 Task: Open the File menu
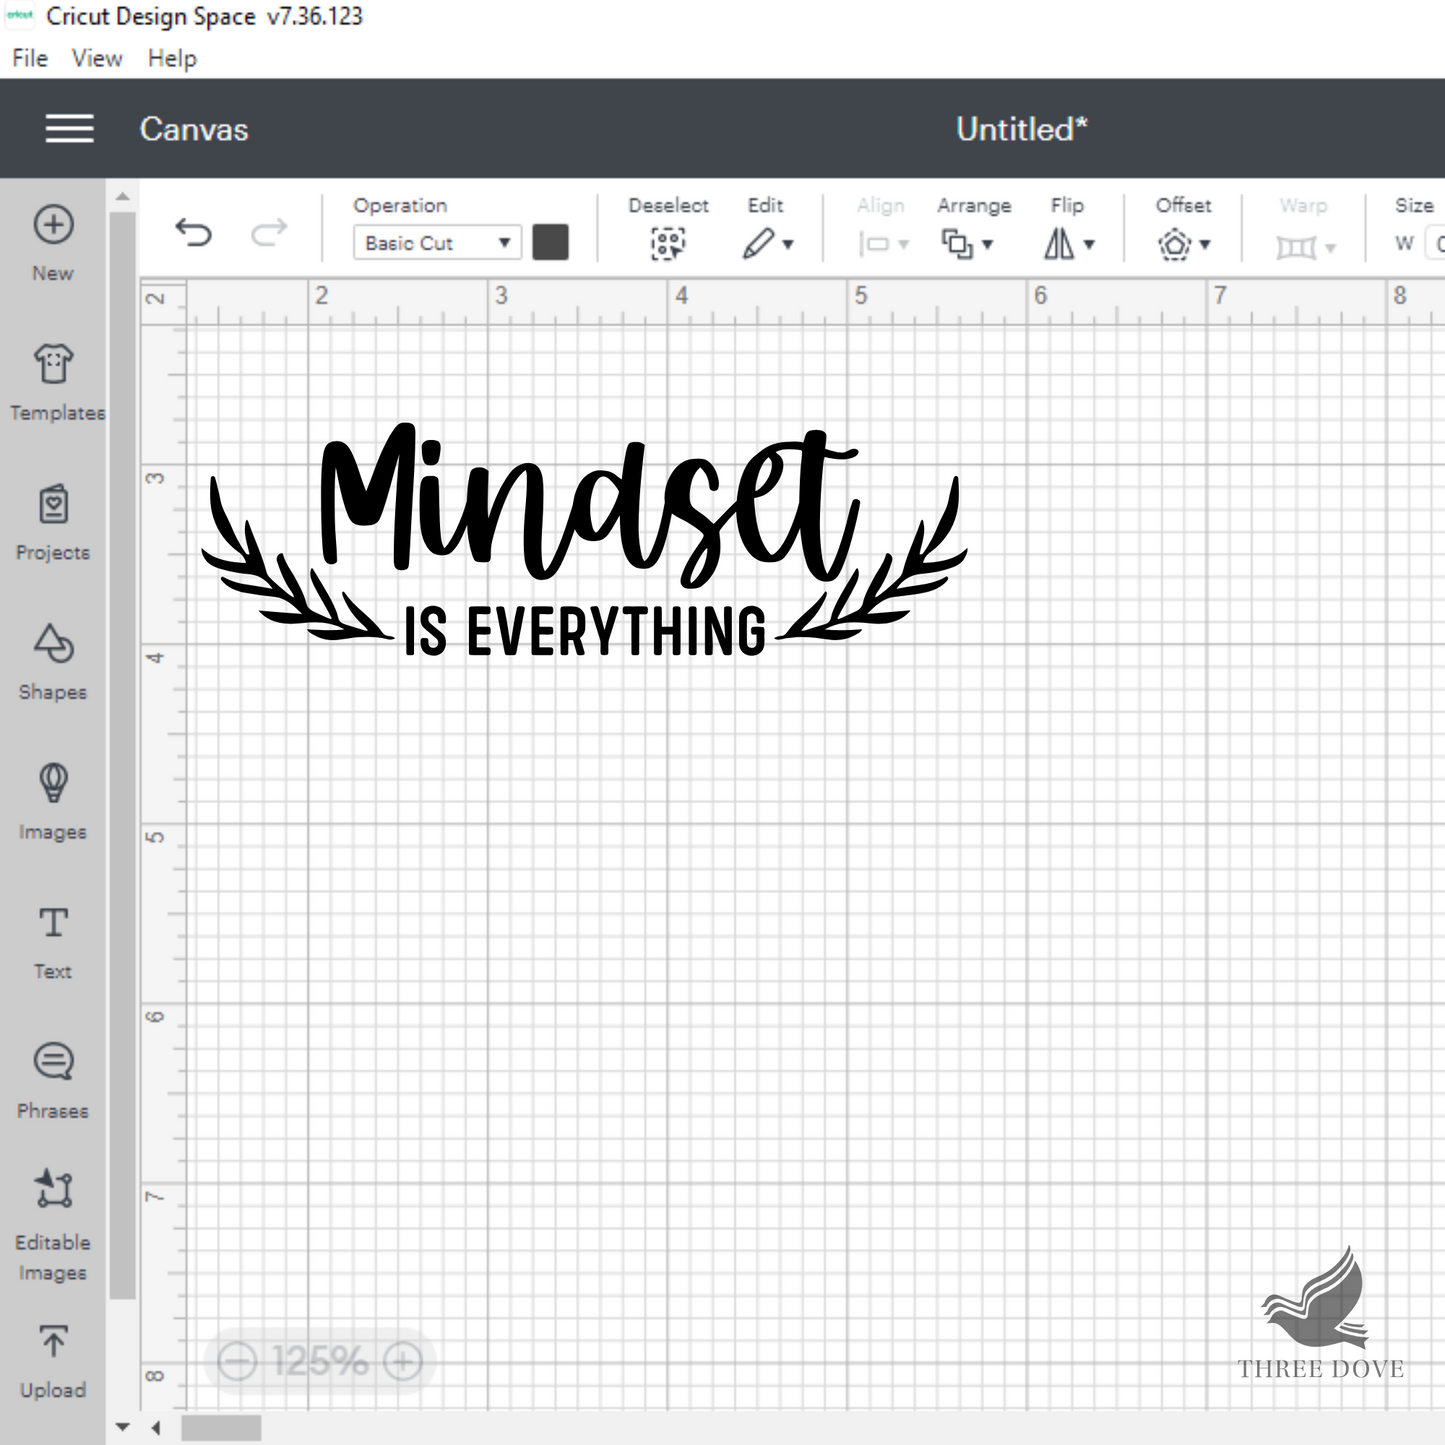pos(30,58)
